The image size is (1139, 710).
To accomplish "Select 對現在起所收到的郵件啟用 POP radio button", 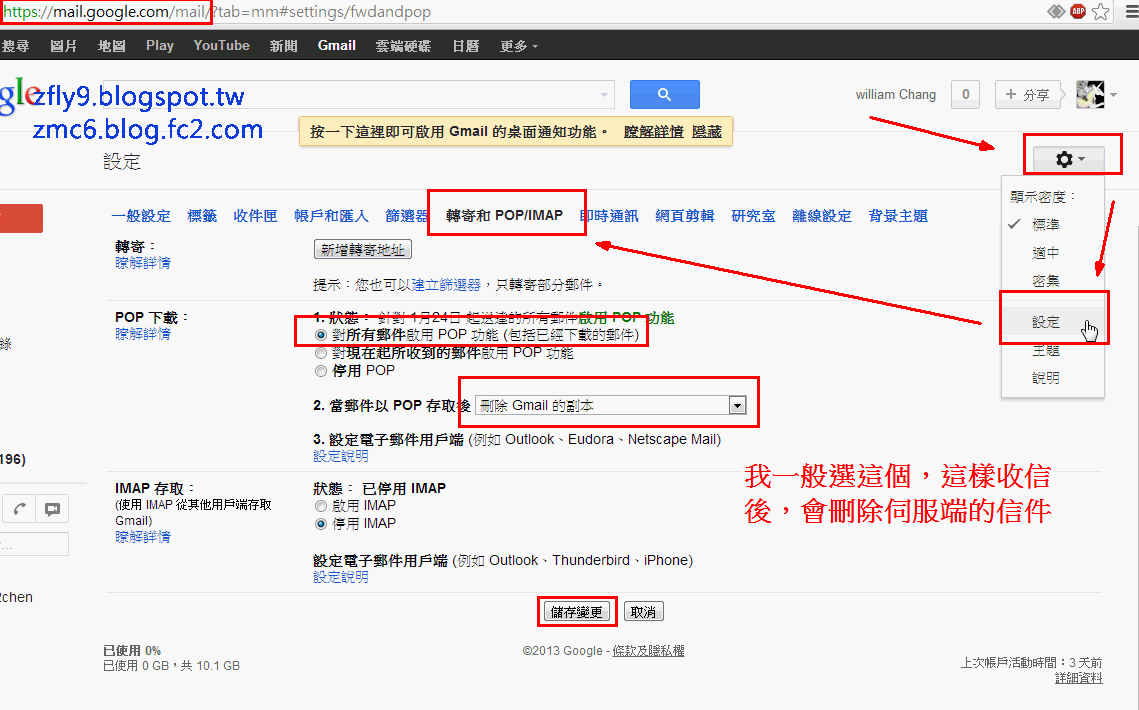I will tap(321, 353).
